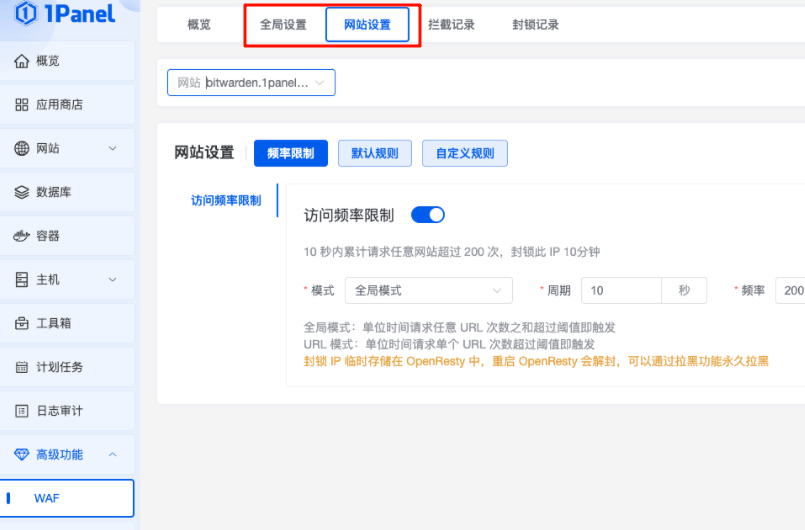
Task: Click the 频率 input showing 200
Action: [791, 291]
